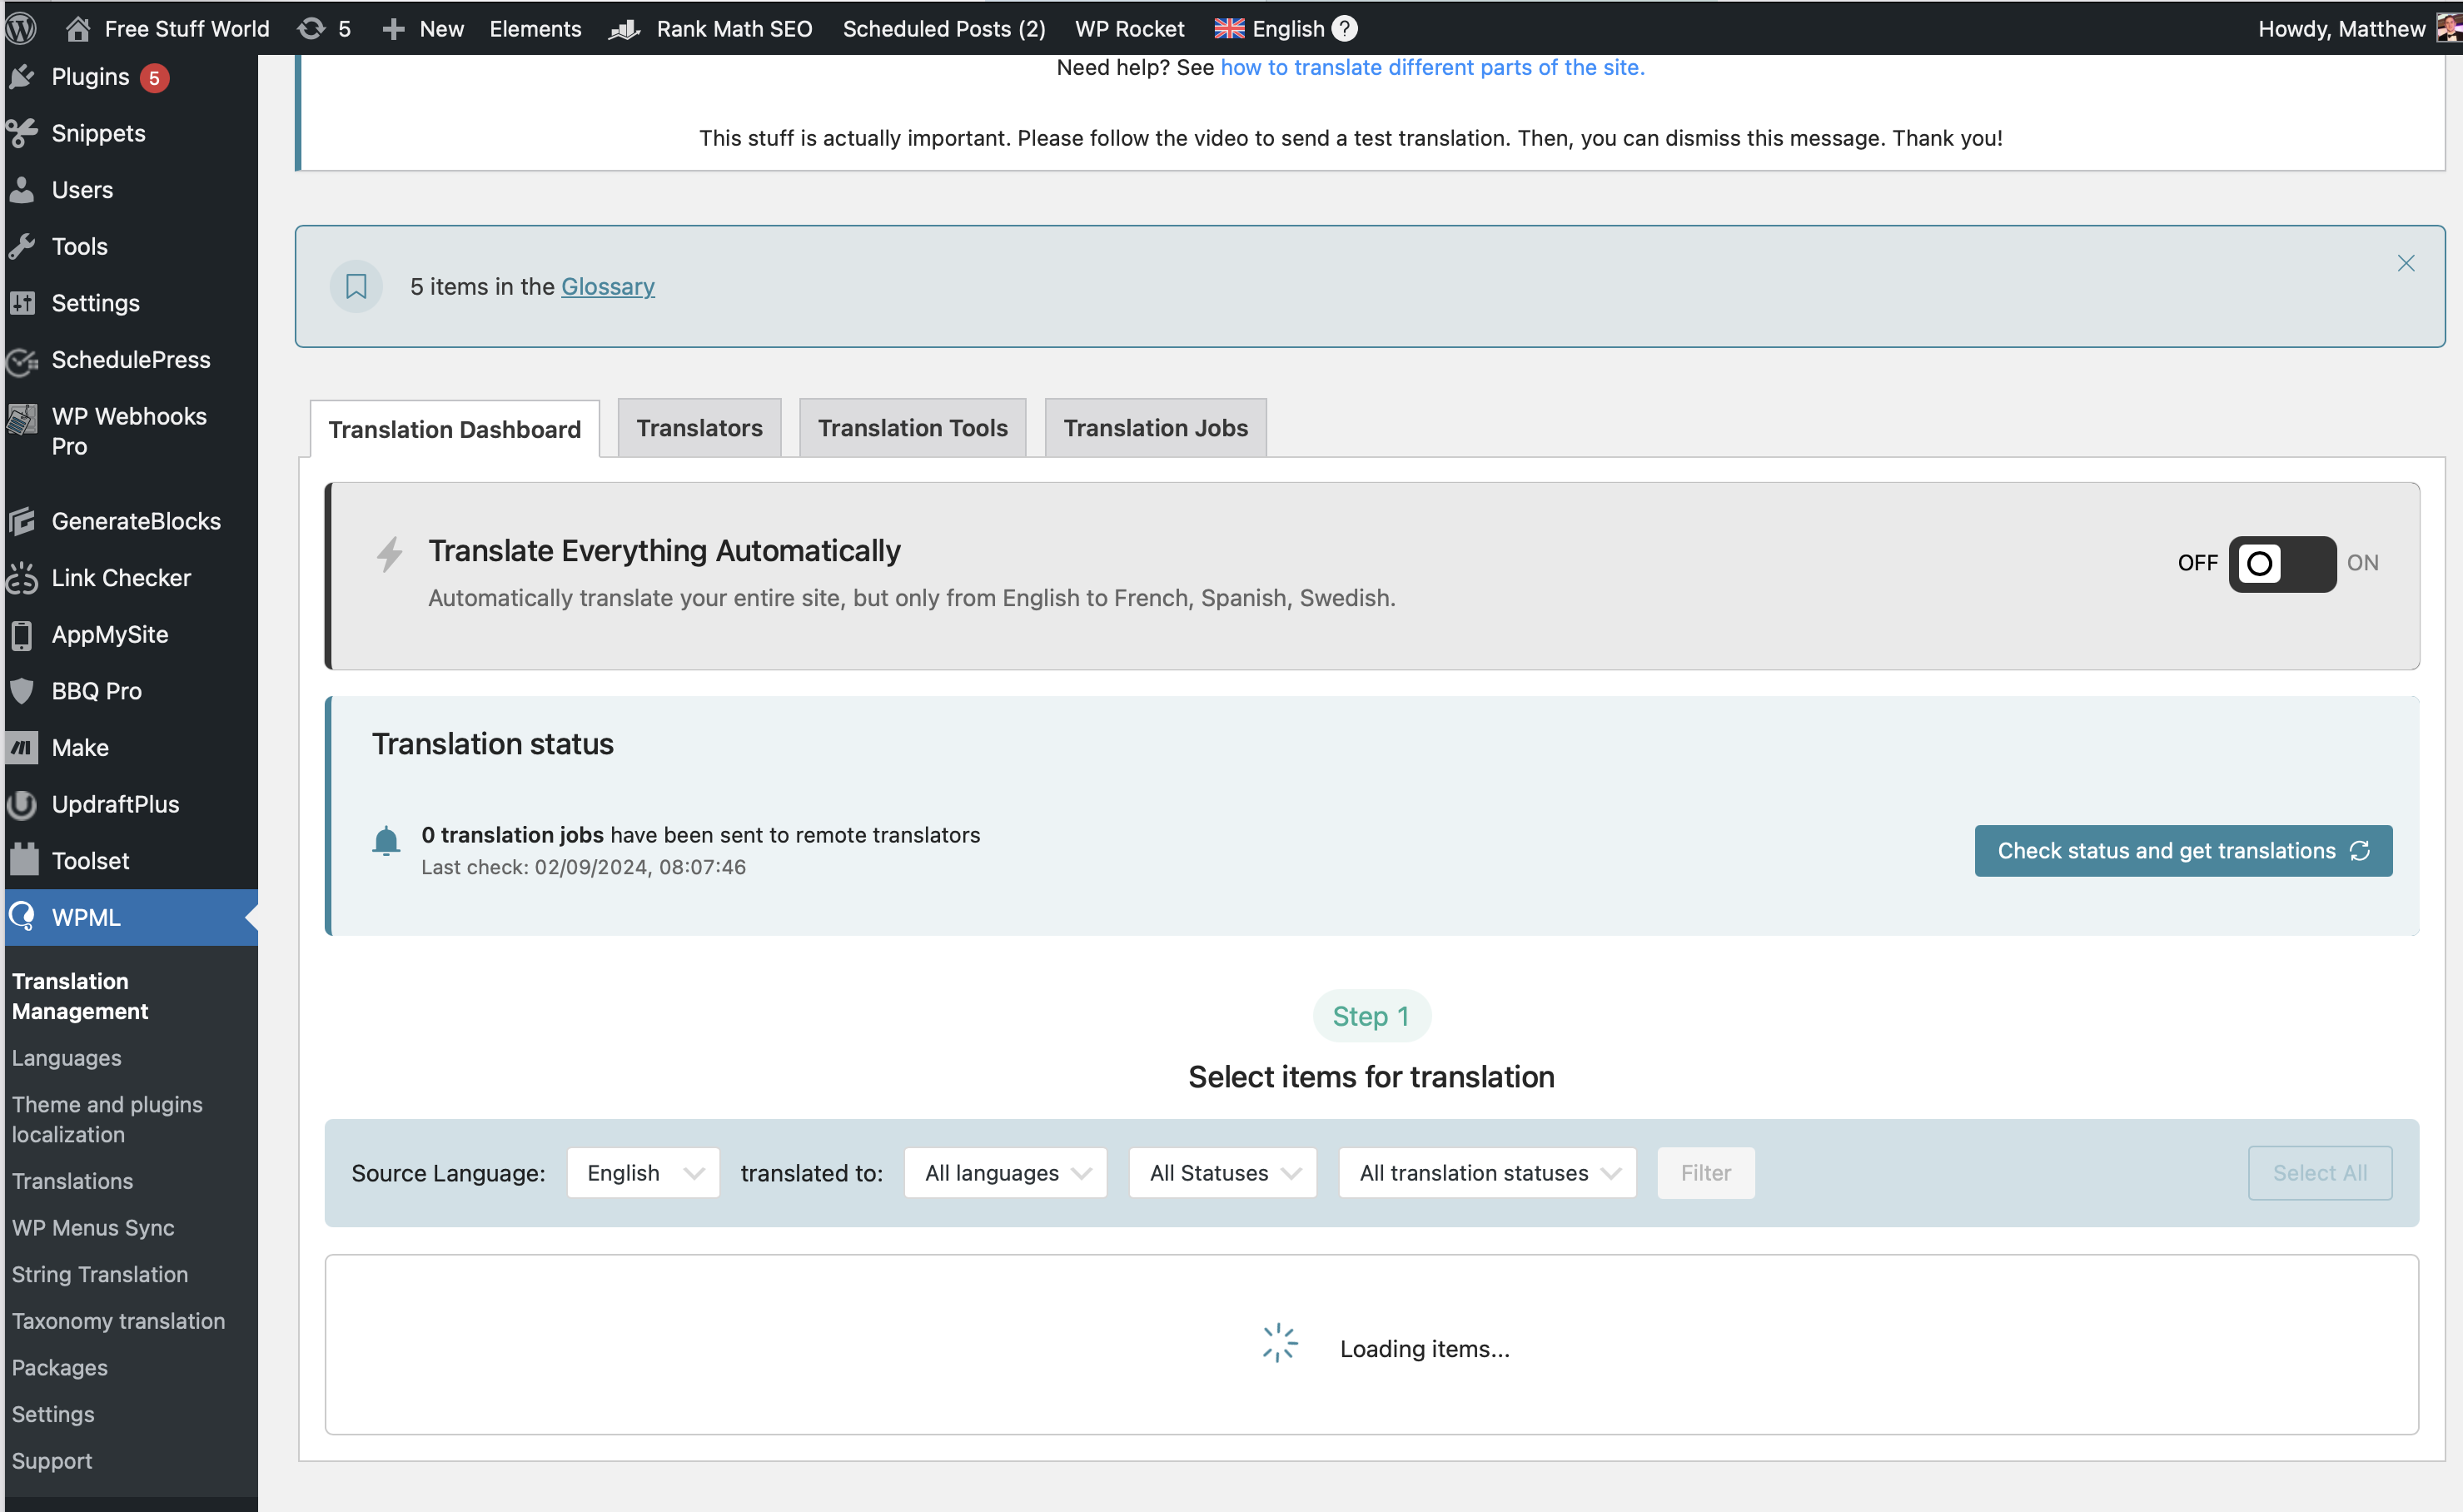
Task: Open Languages under WPML submenu
Action: click(x=66, y=1057)
